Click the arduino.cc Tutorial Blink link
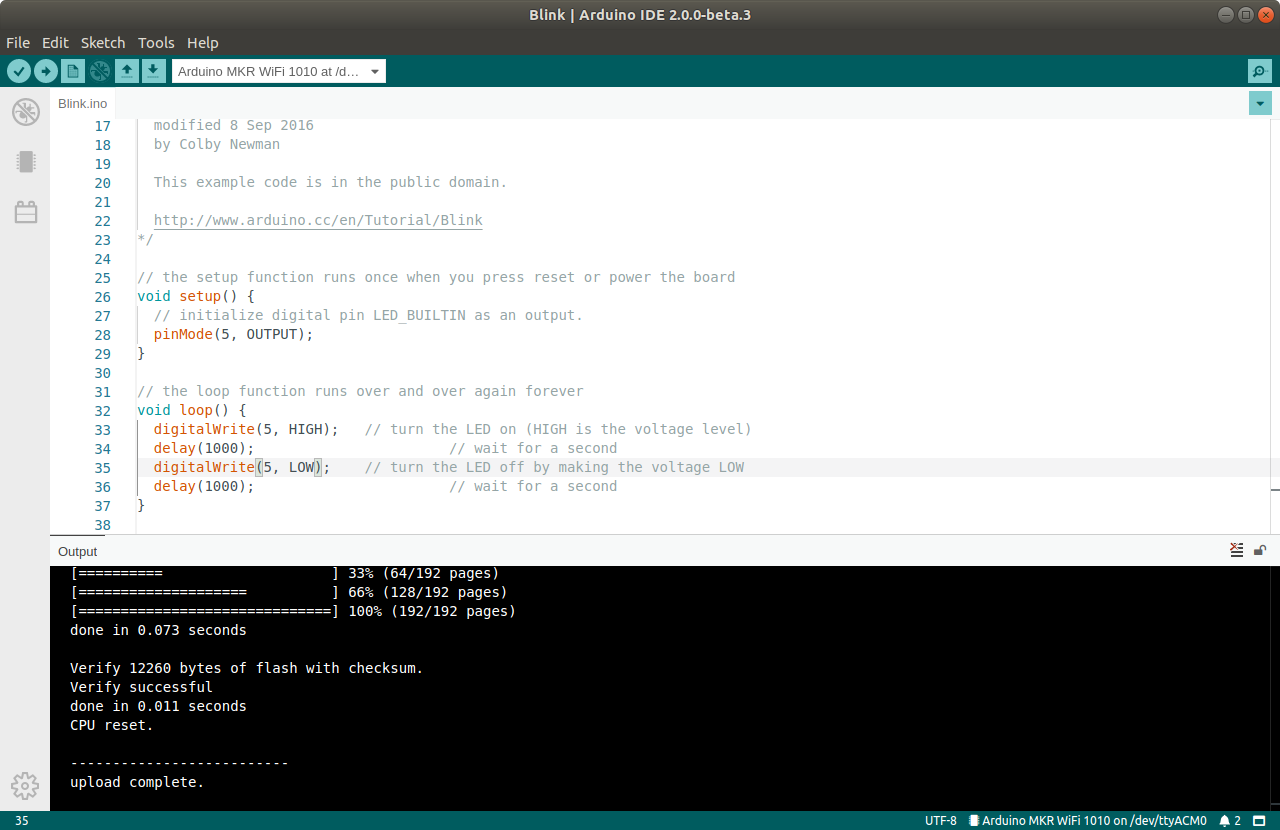Screen dimensions: 1280x830 [318, 220]
